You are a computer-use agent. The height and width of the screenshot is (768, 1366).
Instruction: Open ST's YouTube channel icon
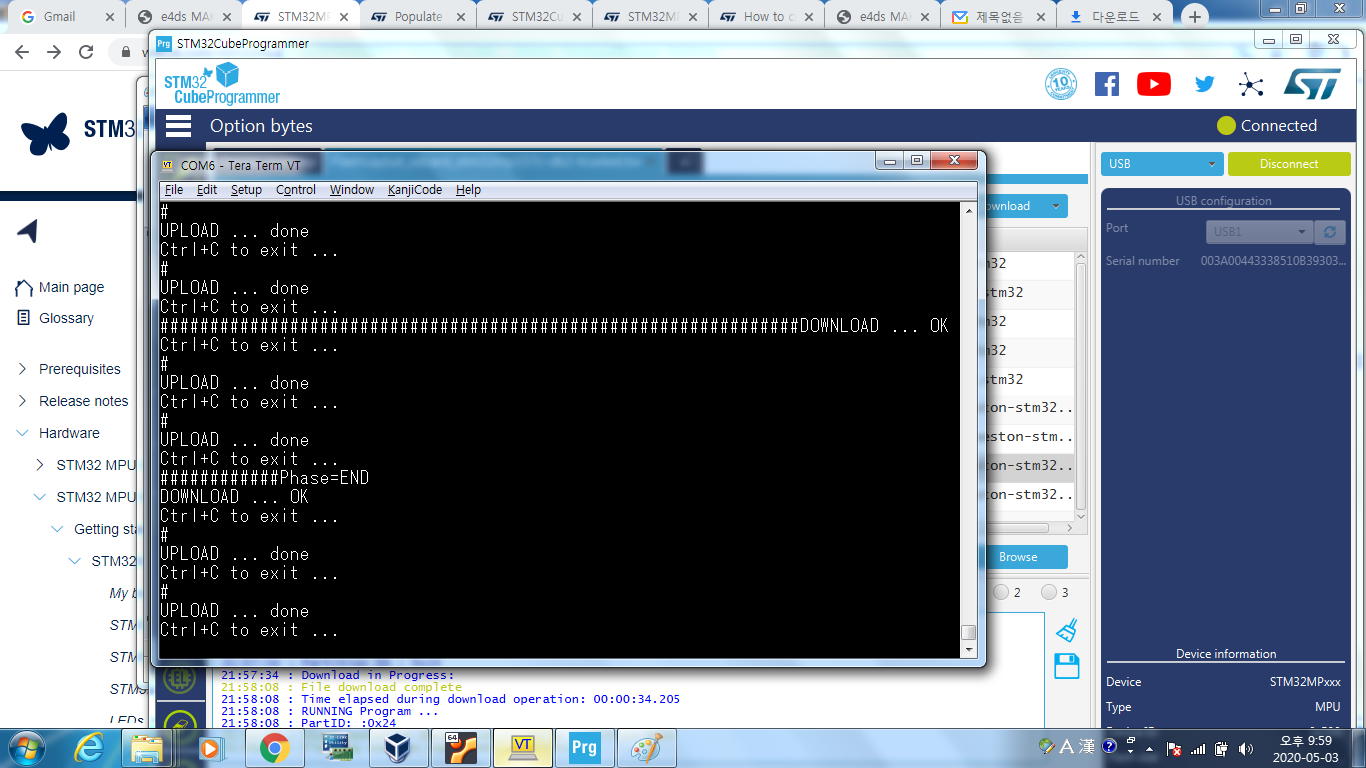(x=1154, y=84)
